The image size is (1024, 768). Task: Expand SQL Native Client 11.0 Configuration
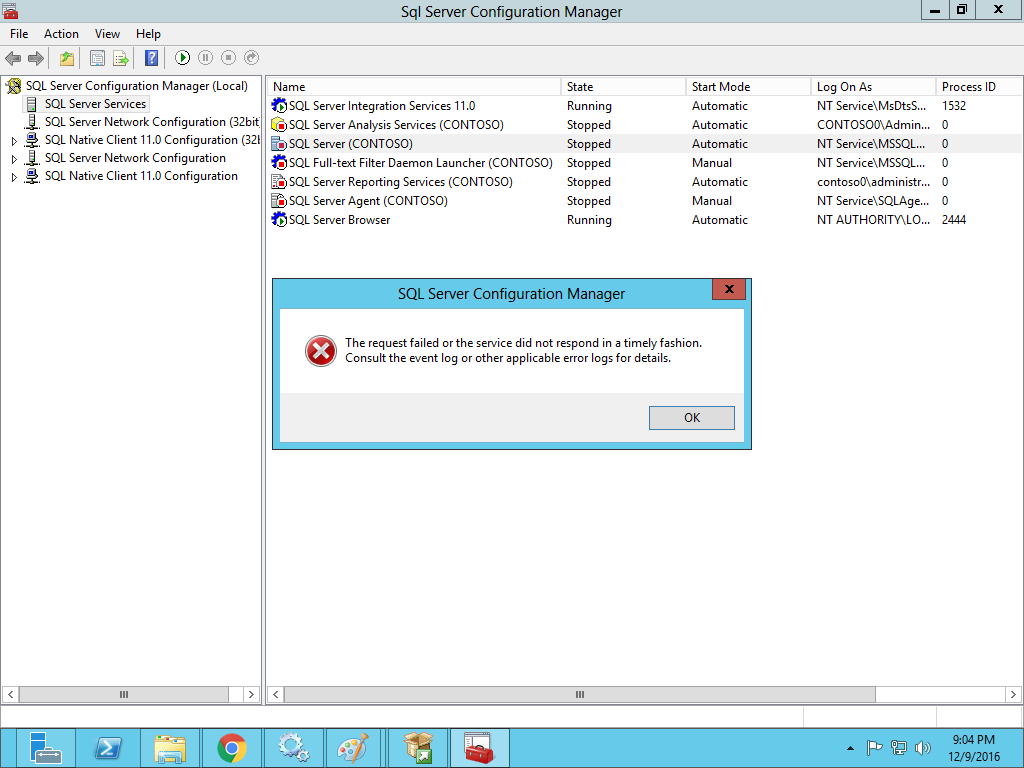[14, 175]
